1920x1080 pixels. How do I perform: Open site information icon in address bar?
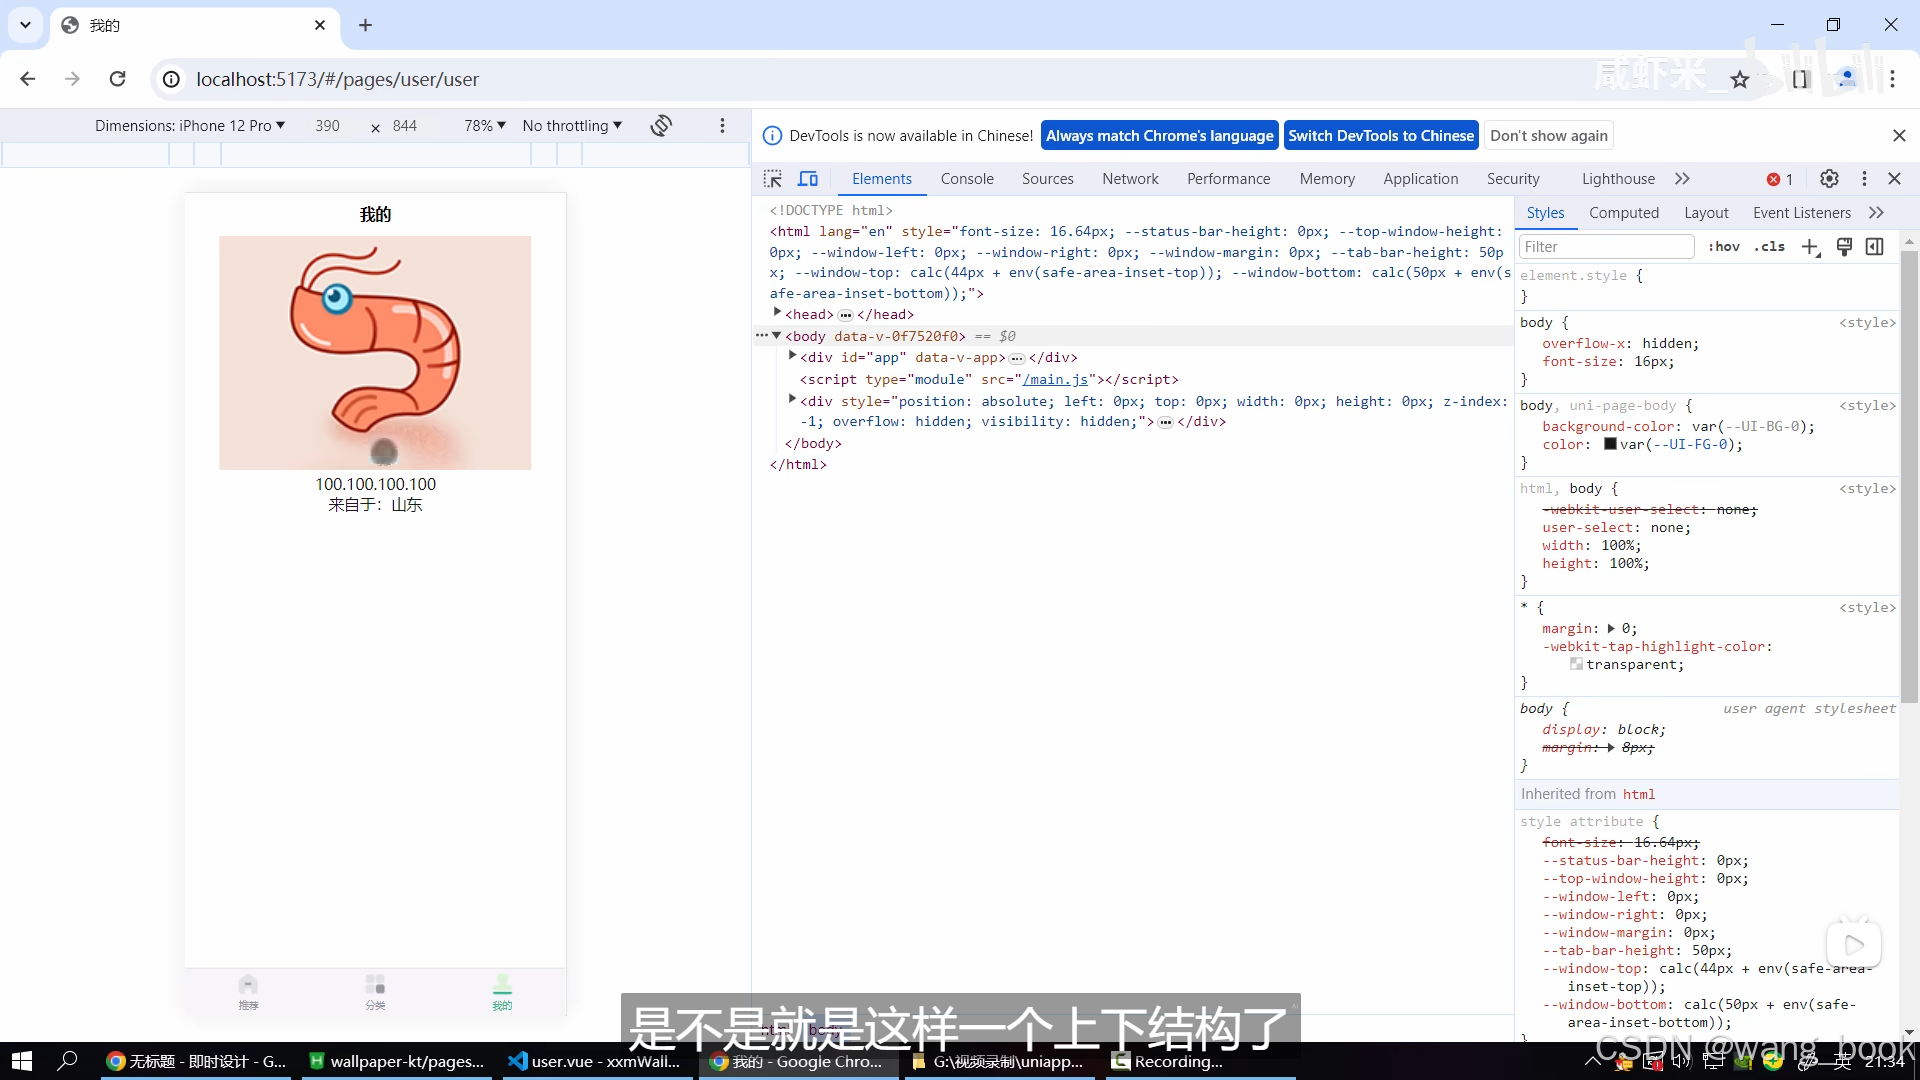[x=172, y=79]
